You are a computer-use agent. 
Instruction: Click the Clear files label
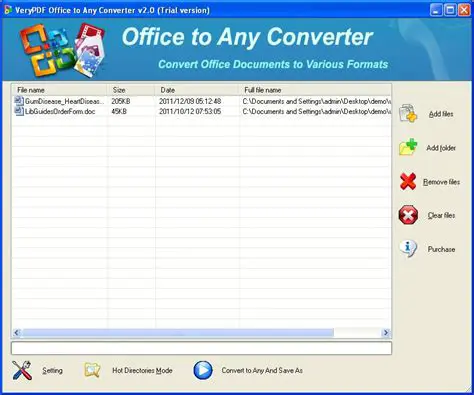click(441, 215)
